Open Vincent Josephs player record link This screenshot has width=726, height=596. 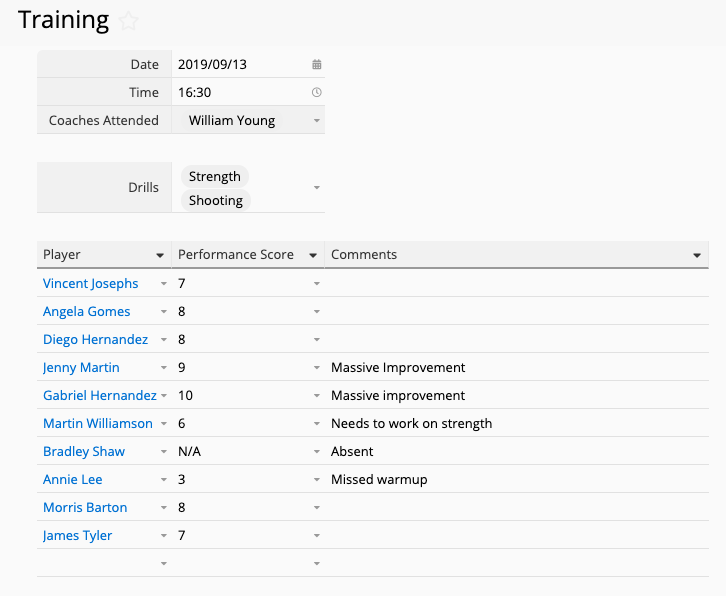91,284
